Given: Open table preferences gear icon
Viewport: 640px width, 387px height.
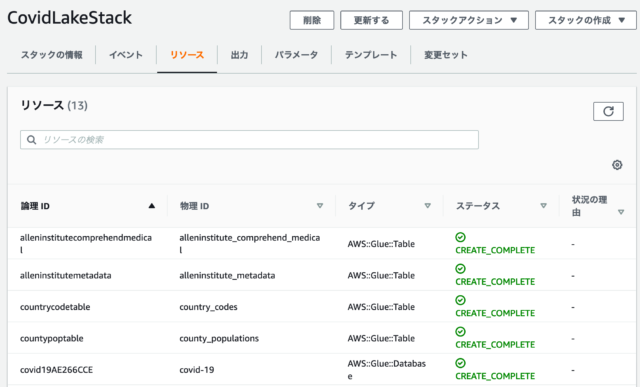Looking at the screenshot, I should 617,165.
